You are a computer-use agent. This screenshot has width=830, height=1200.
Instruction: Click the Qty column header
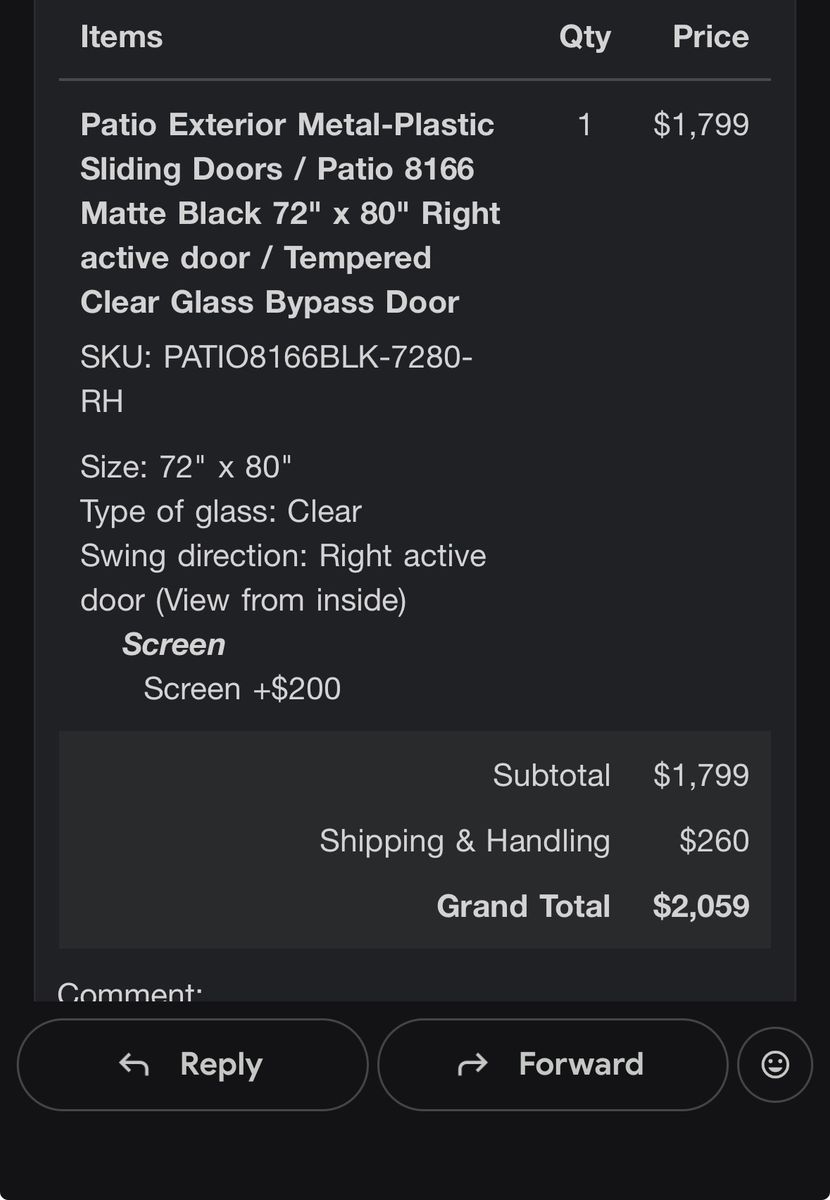585,37
